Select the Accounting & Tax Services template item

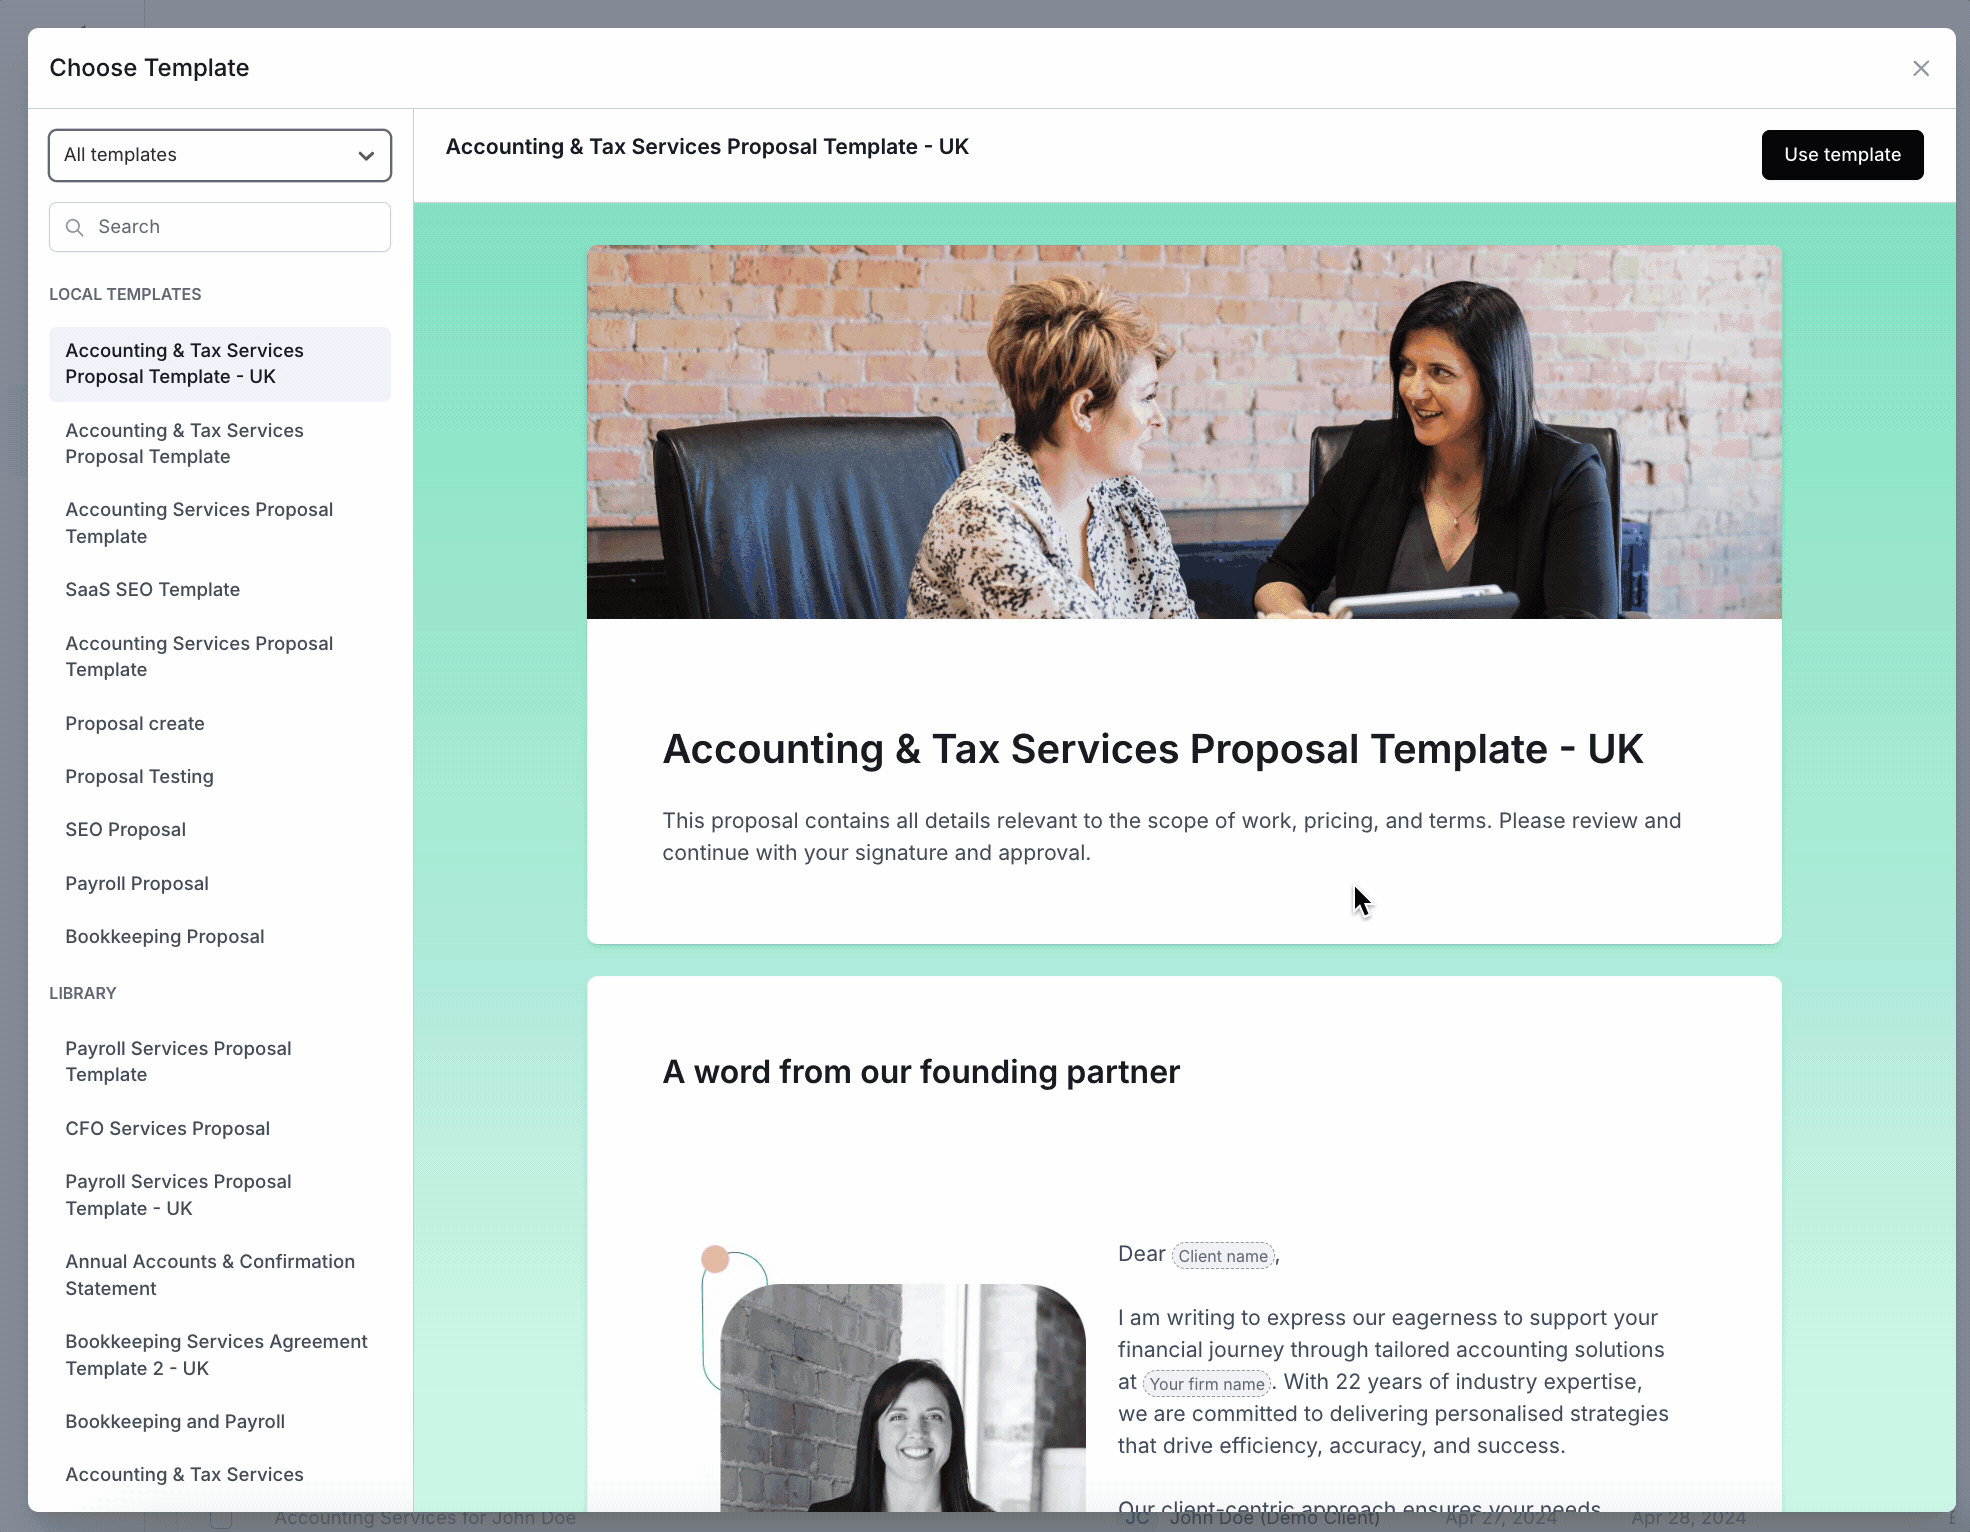click(184, 1474)
